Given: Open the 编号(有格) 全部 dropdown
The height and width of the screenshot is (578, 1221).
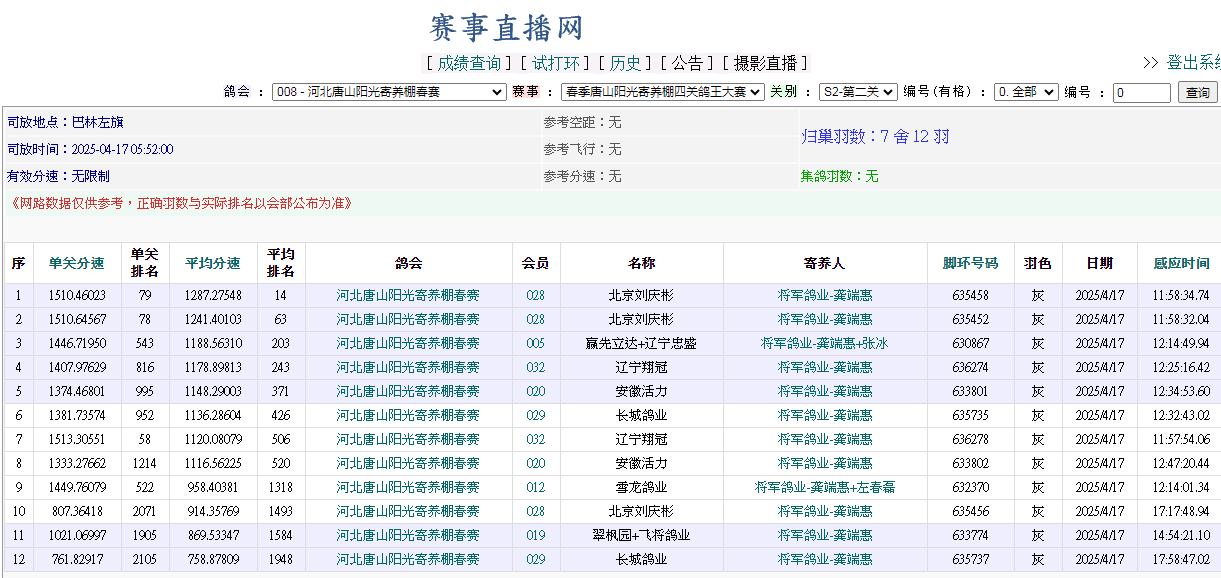Looking at the screenshot, I should pos(1026,92).
